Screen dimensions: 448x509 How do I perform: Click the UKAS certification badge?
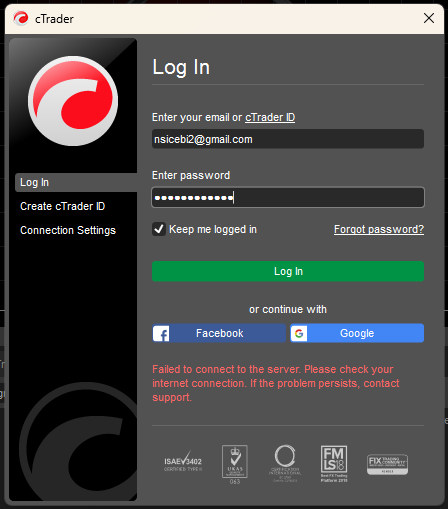point(235,464)
